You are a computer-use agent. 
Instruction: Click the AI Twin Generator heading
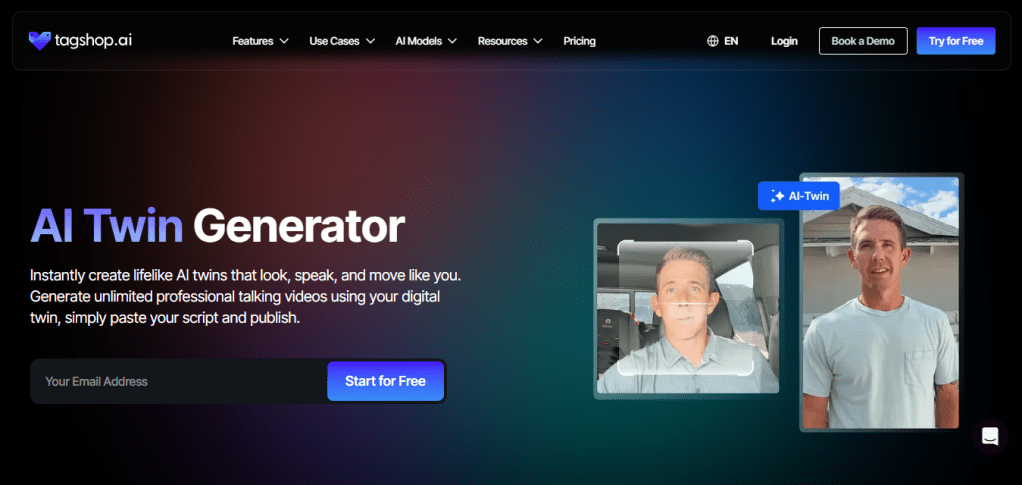click(218, 227)
